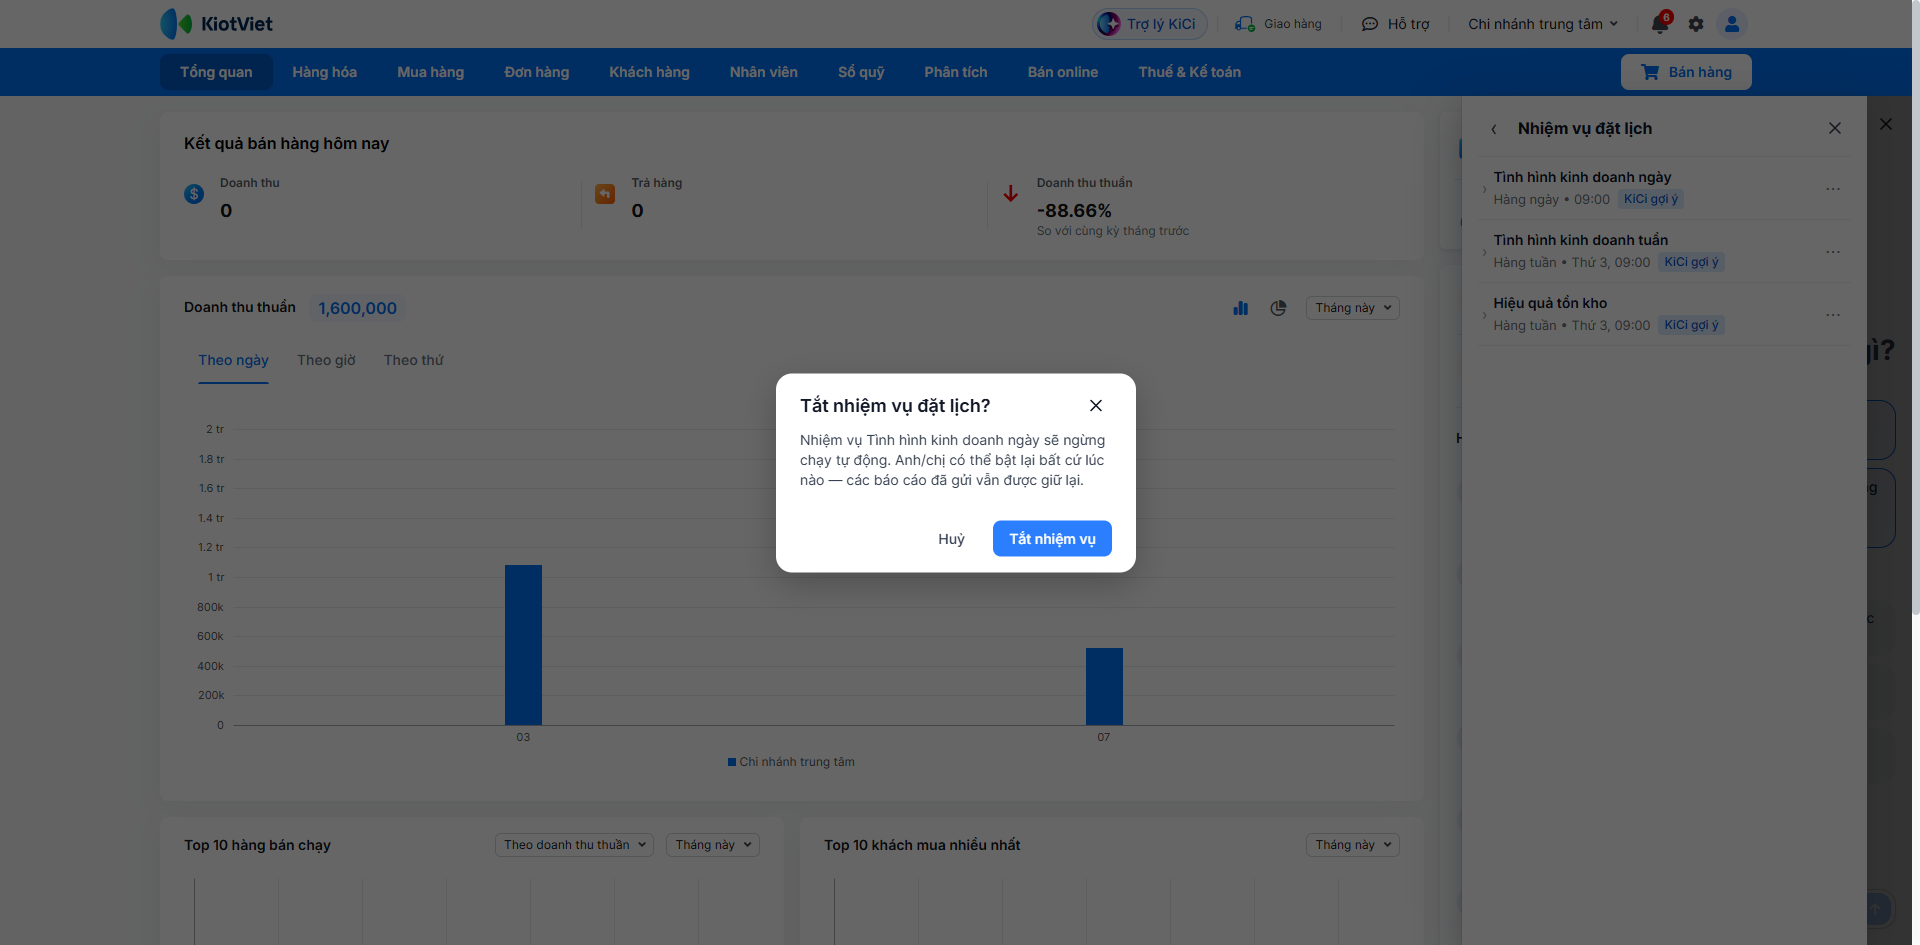
Task: Open the Phân tích menu
Action: pyautogui.click(x=955, y=72)
